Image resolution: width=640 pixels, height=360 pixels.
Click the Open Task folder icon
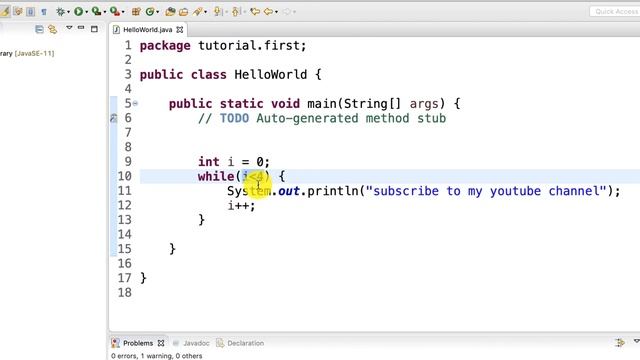tap(184, 12)
